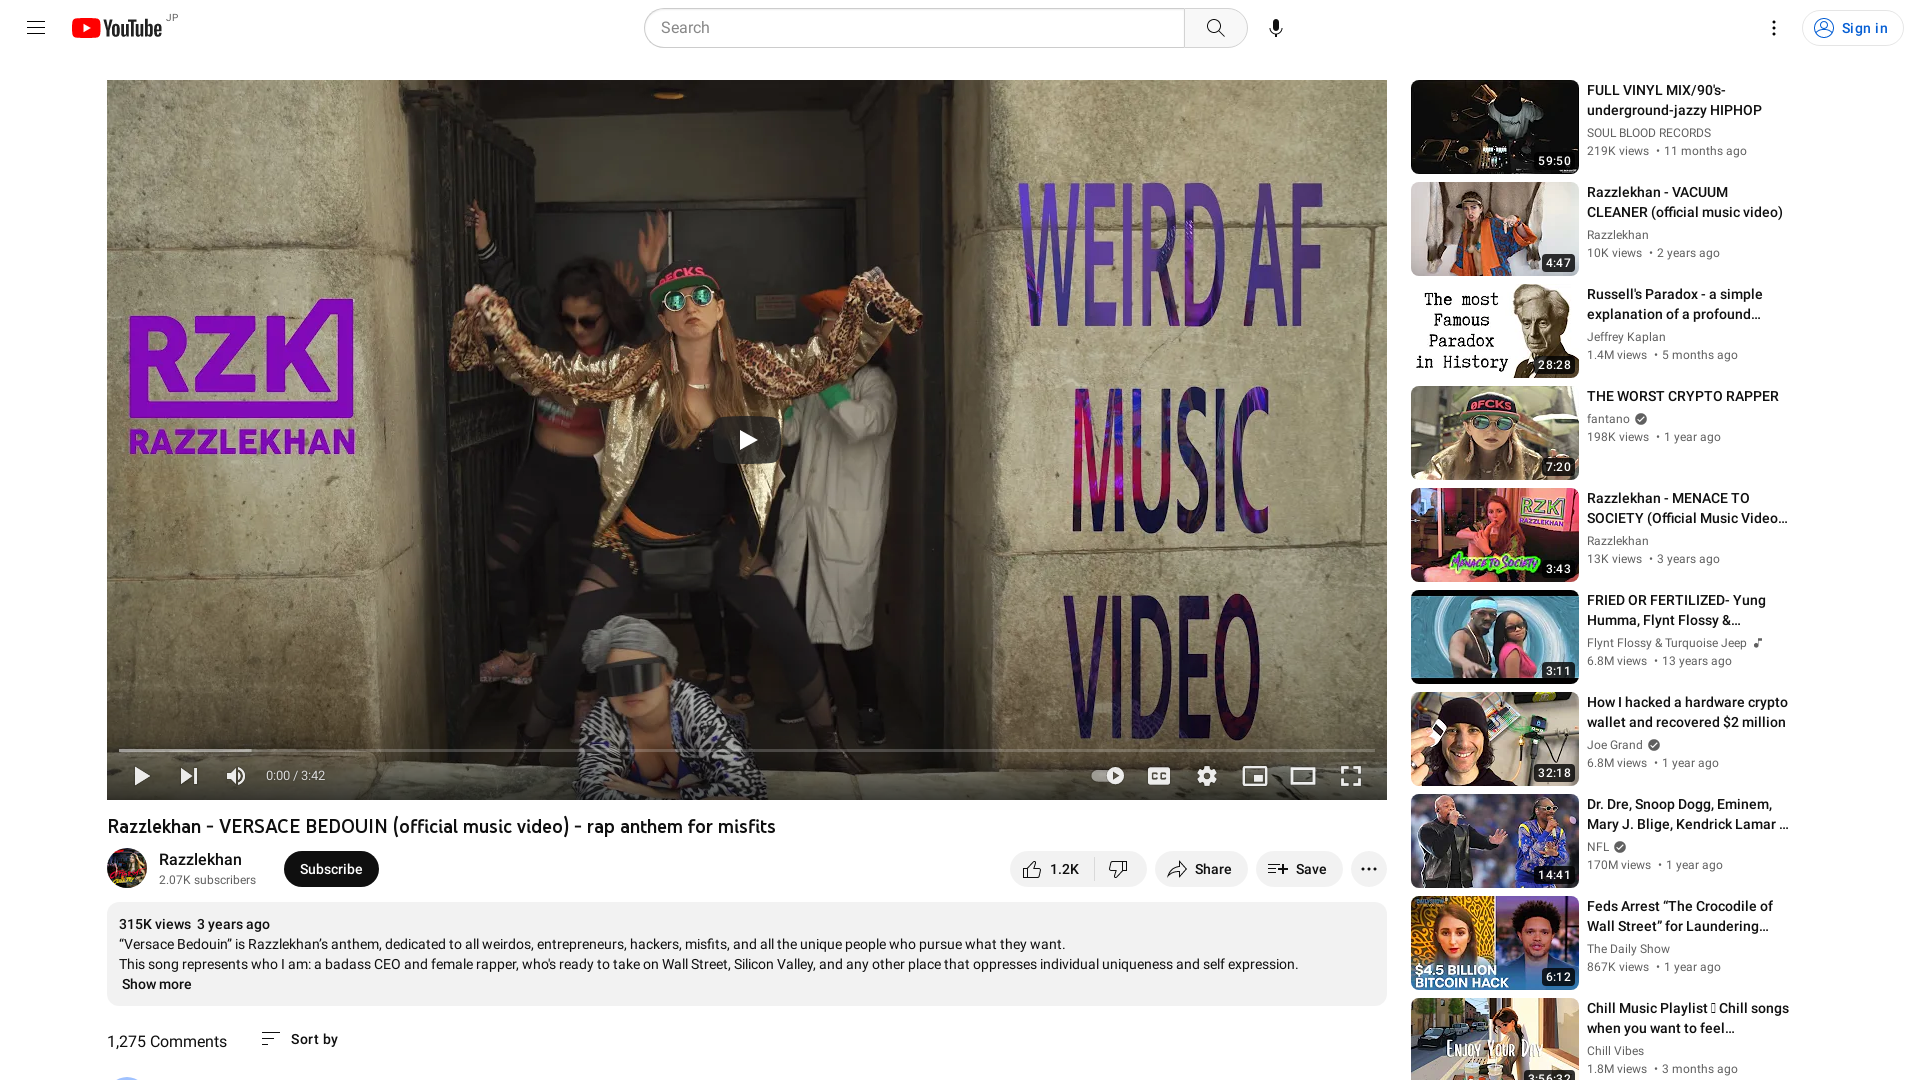Open FULL VINYL MIX thumbnail
1920x1080 pixels.
pyautogui.click(x=1494, y=127)
